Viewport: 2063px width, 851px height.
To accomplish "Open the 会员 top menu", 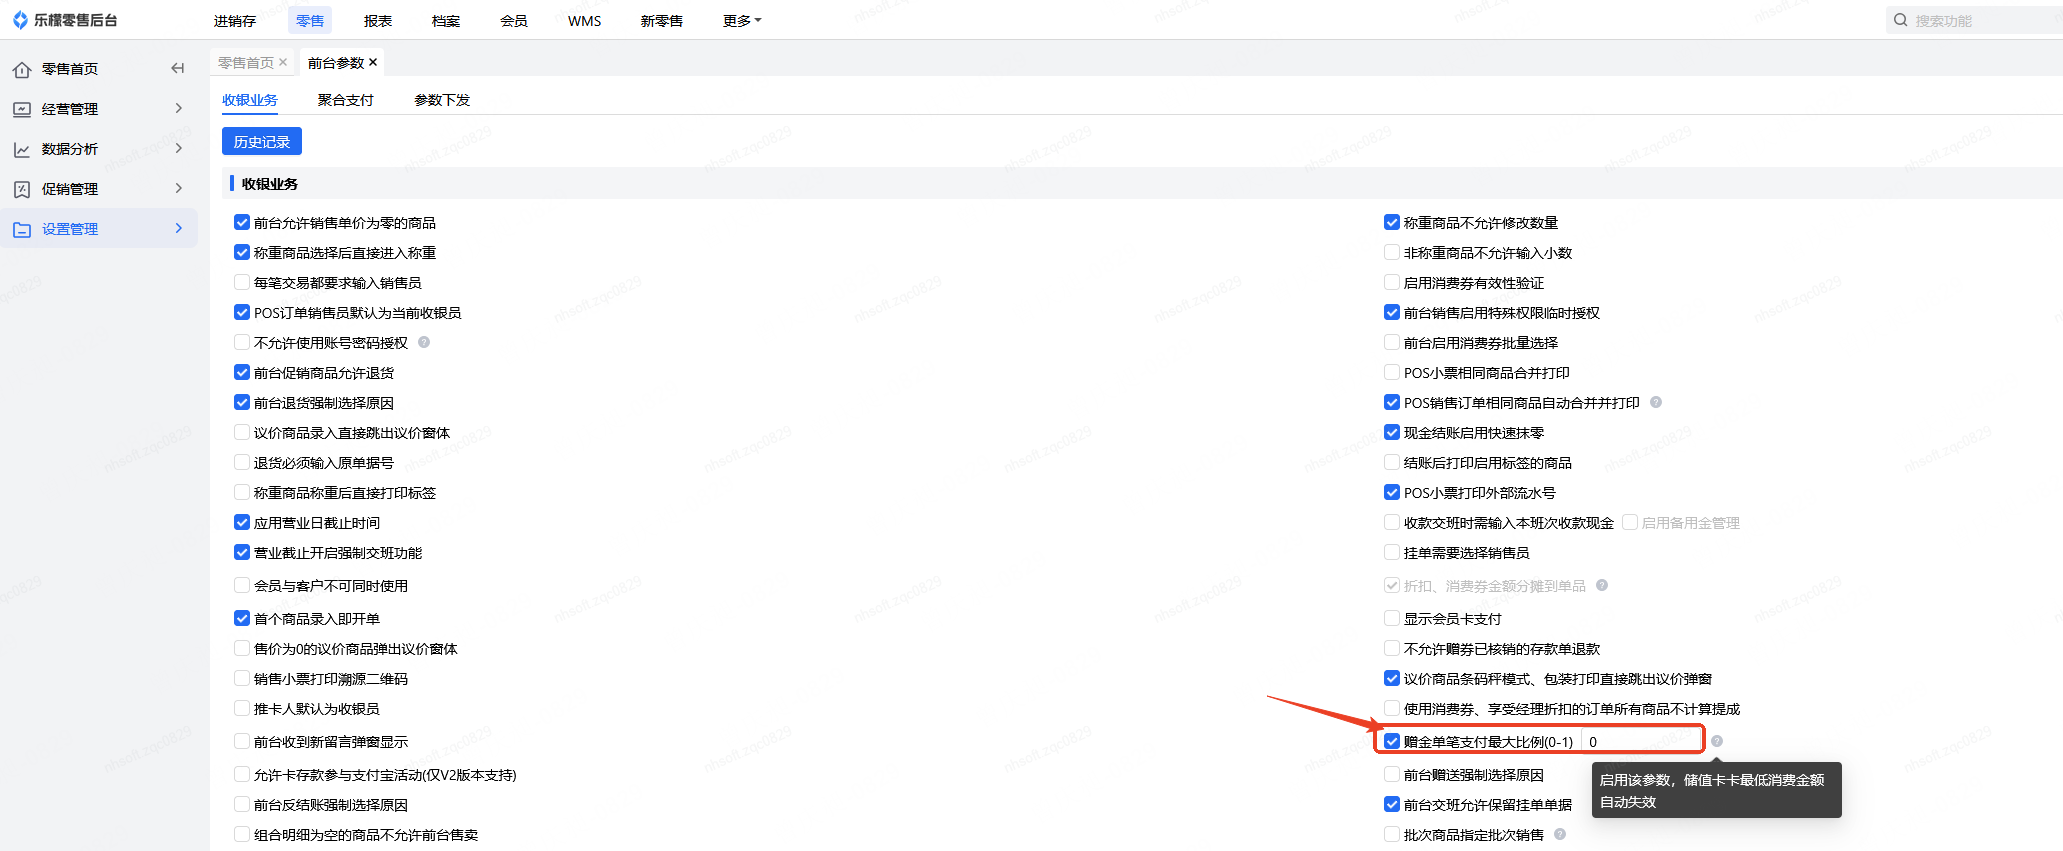I will 514,21.
